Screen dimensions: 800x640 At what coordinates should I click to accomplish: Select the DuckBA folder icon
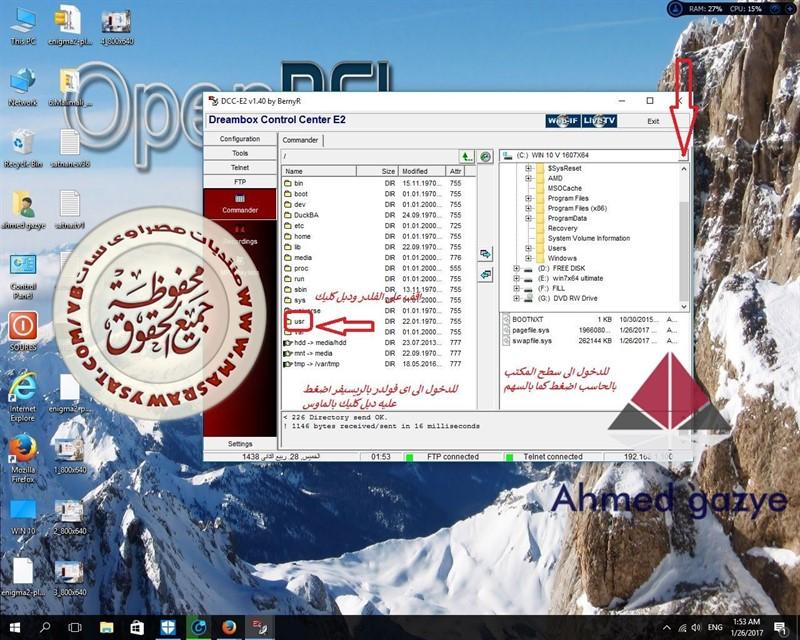[x=288, y=215]
